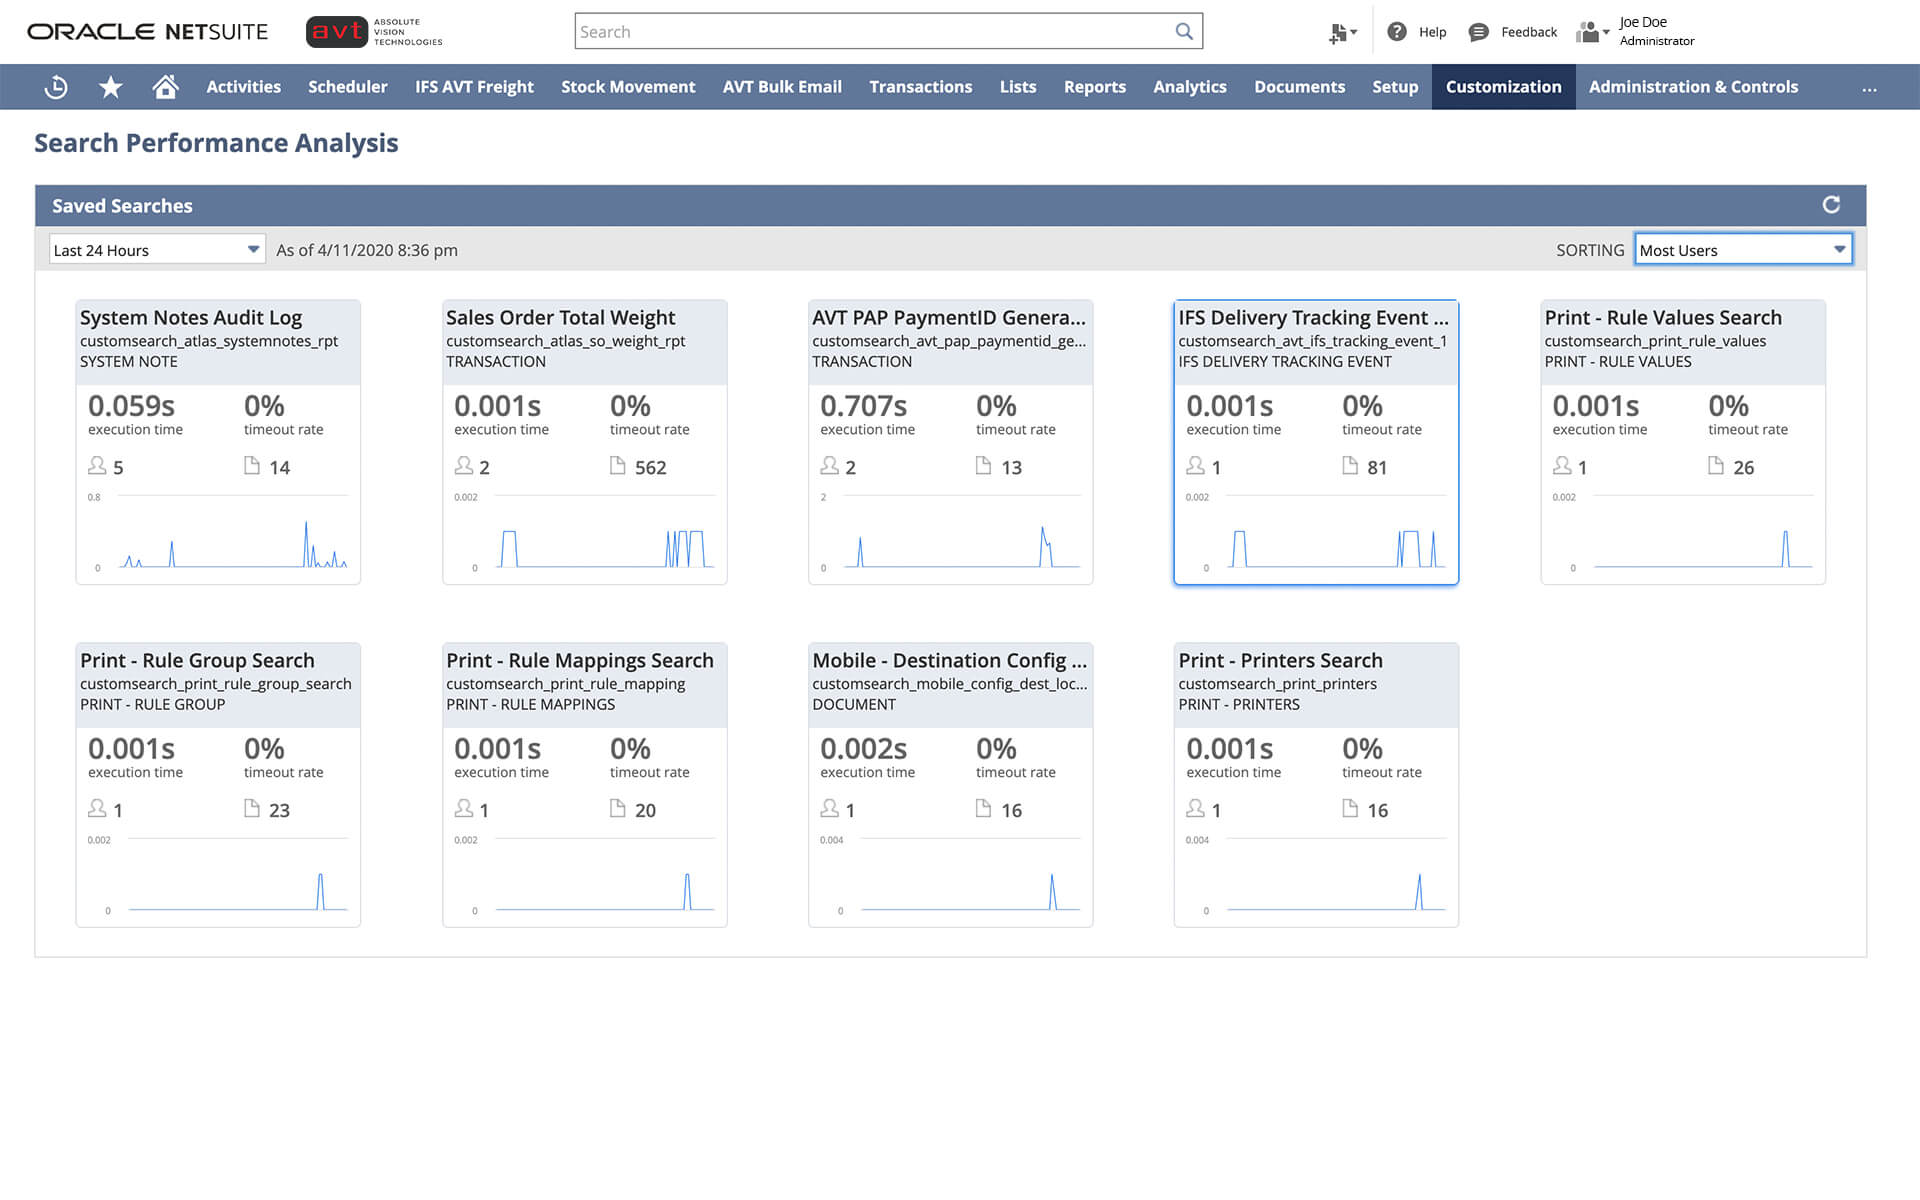Open the create new menu icon
Screen dimensions: 1920x1200
coord(1341,33)
